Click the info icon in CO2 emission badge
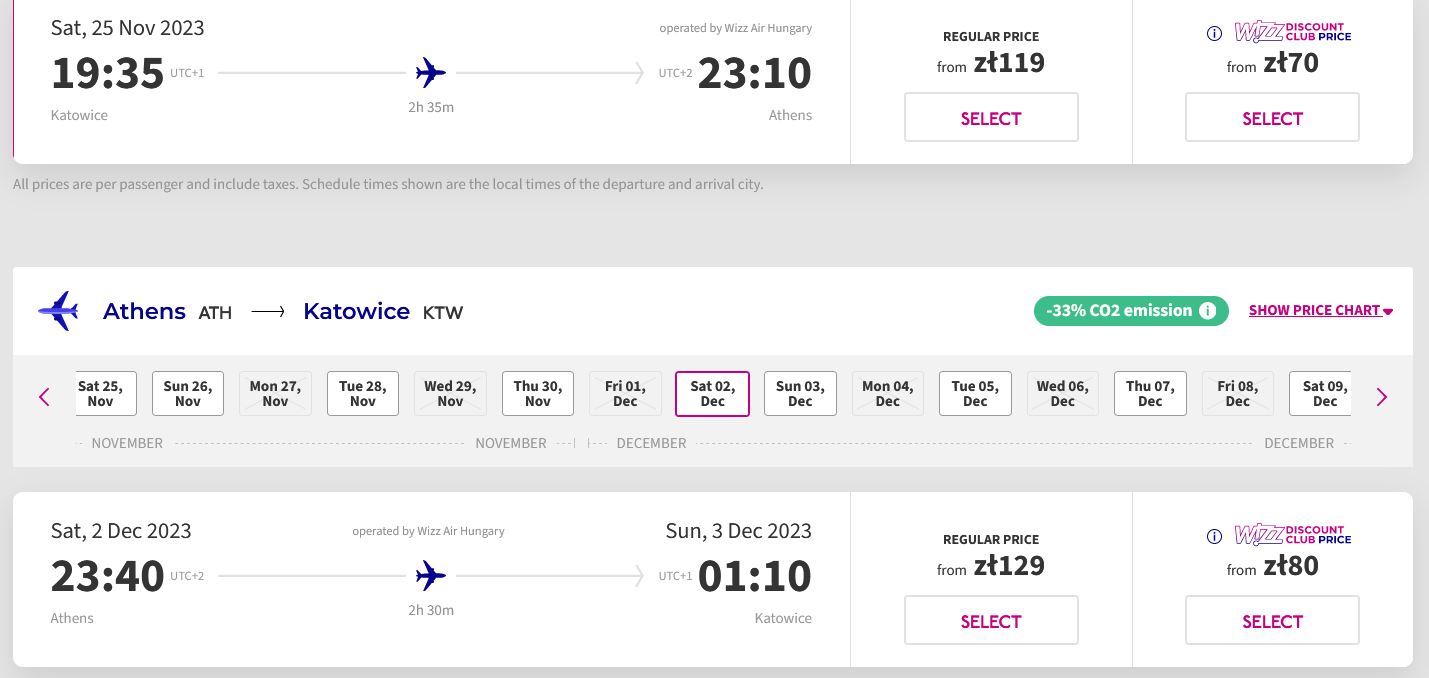 point(1208,311)
